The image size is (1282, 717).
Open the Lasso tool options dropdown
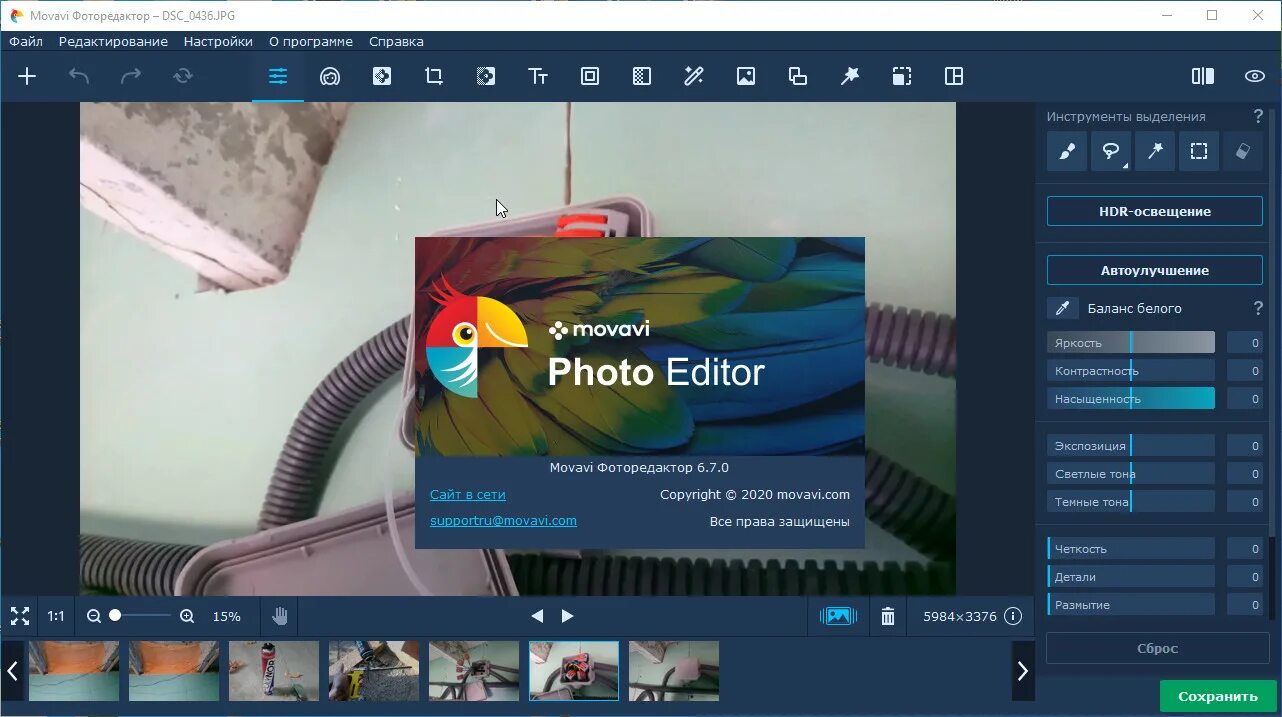coord(1124,166)
